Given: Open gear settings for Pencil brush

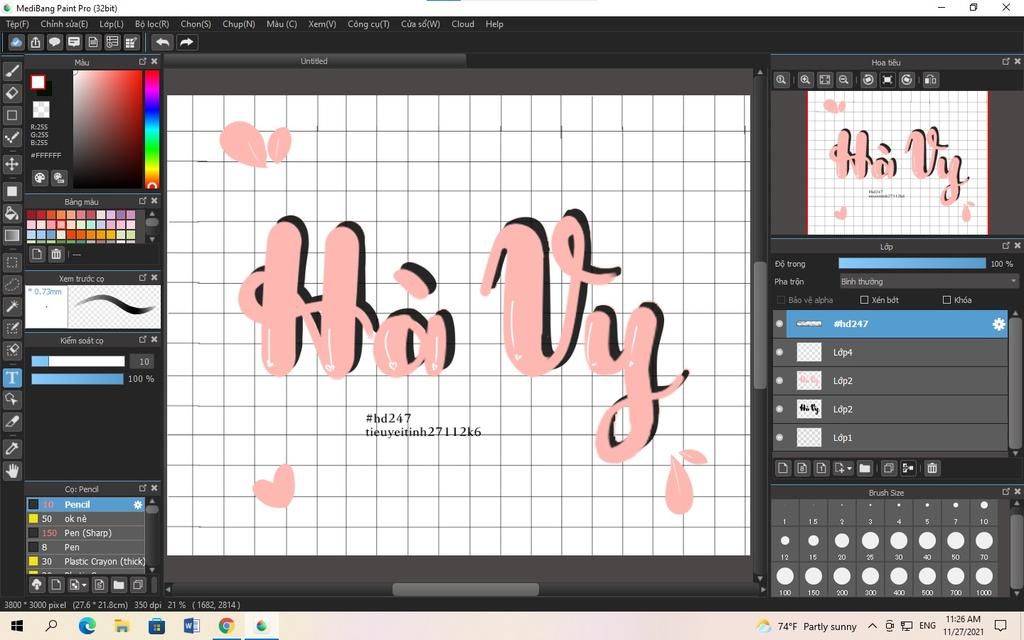Looking at the screenshot, I should [138, 505].
